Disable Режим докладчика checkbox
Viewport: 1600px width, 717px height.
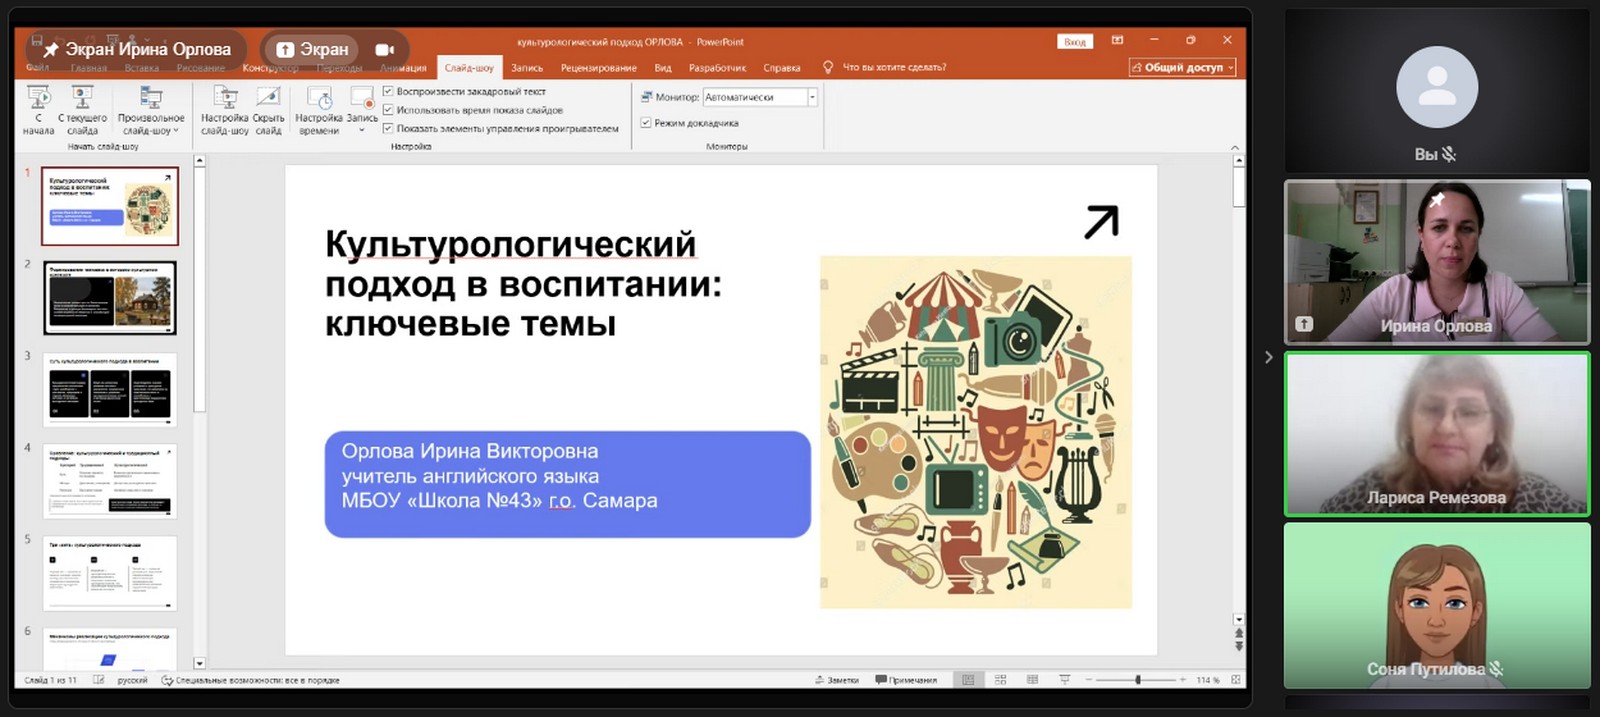[x=646, y=123]
